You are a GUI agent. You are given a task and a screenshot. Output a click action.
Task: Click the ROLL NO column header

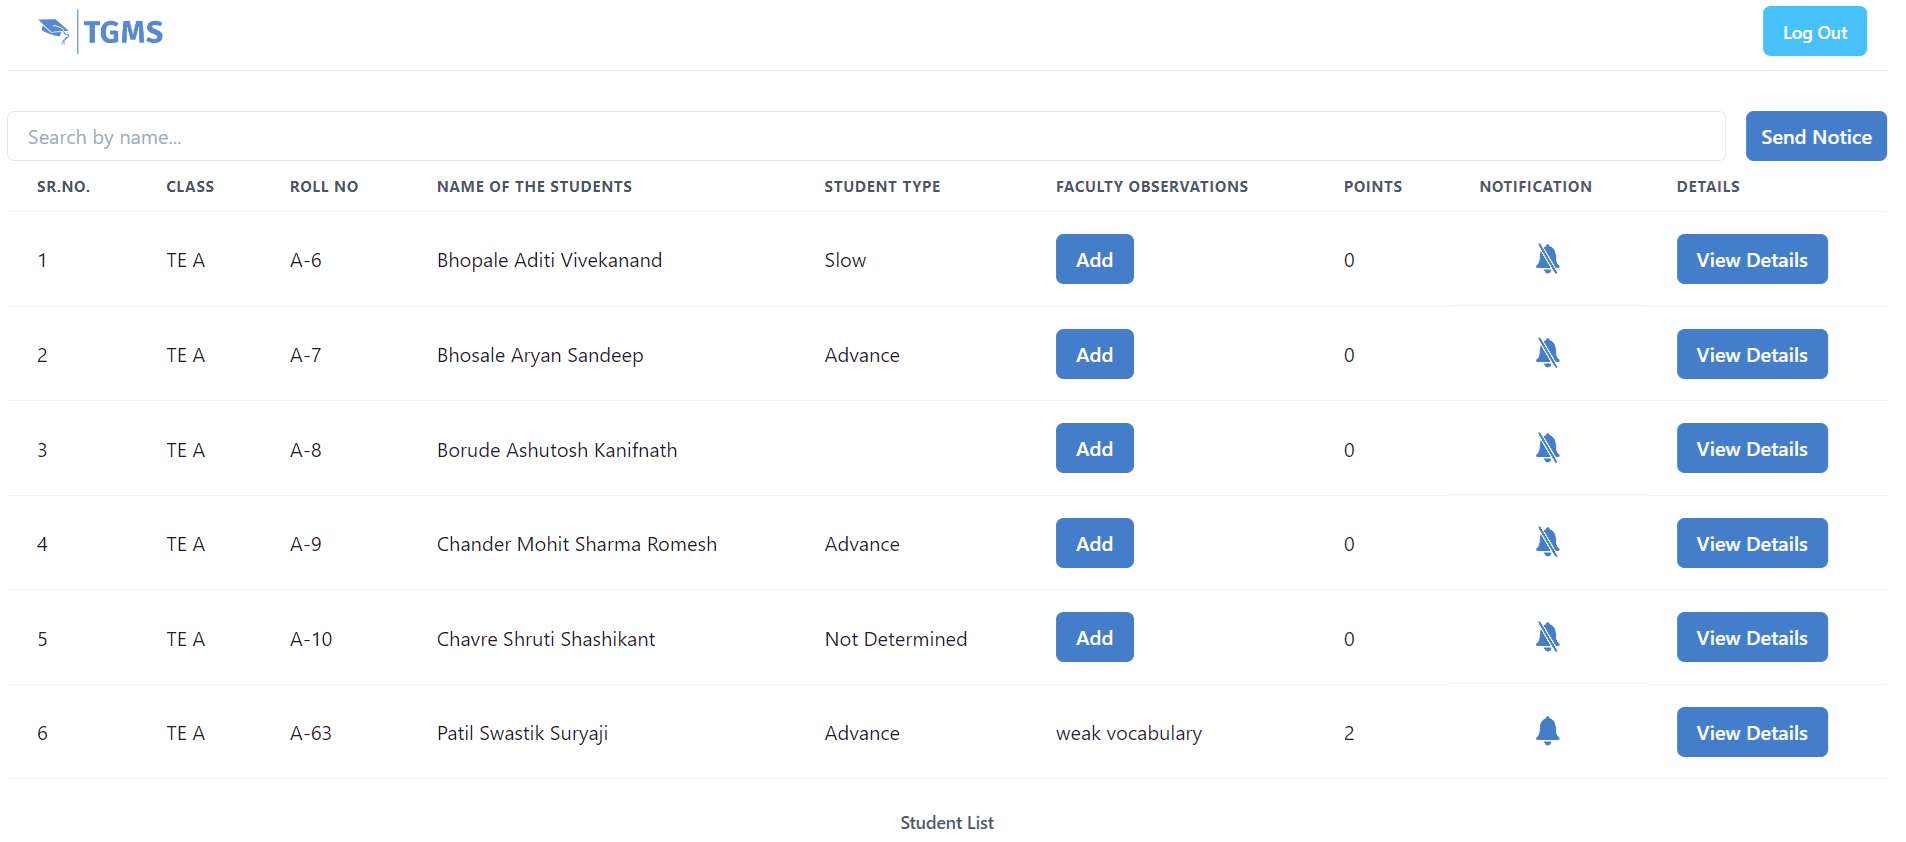[x=324, y=187]
